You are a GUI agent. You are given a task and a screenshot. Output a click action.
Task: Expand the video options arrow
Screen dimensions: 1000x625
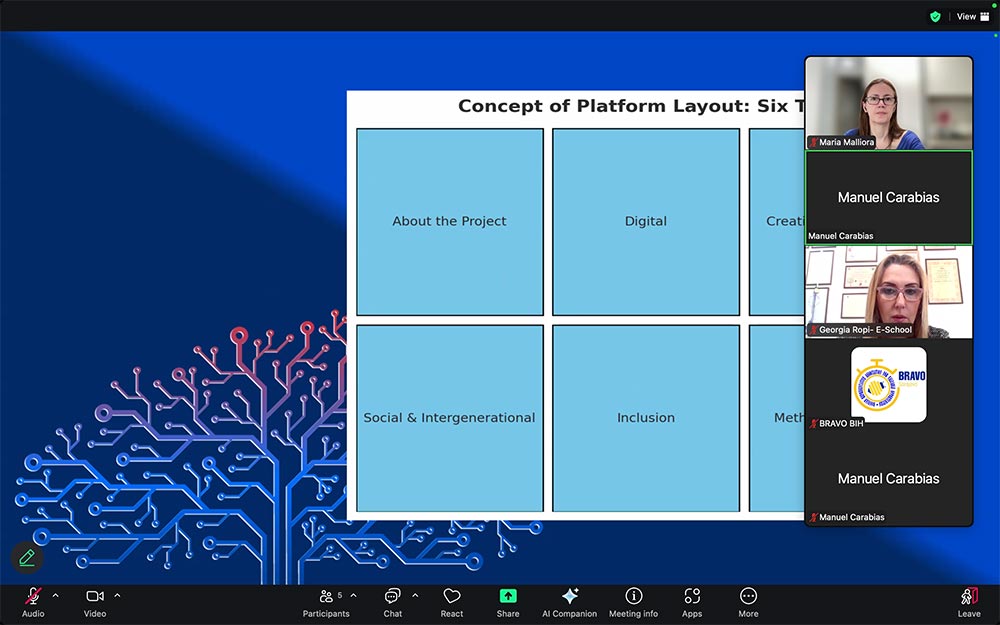pos(117,595)
